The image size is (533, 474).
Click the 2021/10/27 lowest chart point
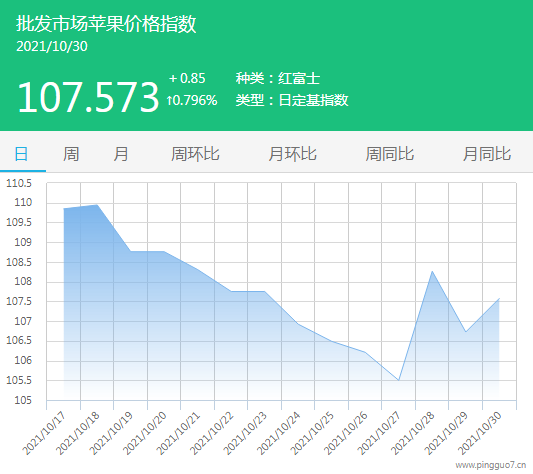(x=398, y=380)
